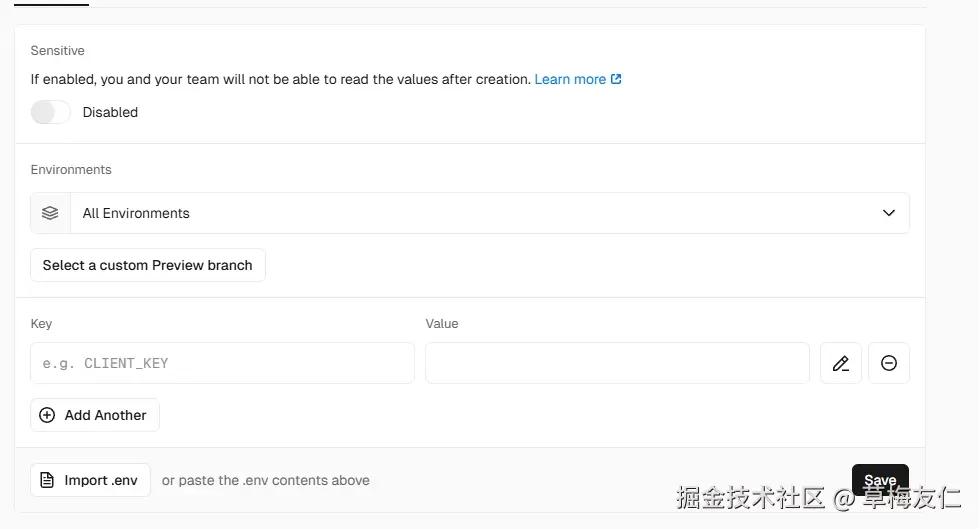Click the layers icon in the Environments selector
The height and width of the screenshot is (529, 979).
coord(50,213)
